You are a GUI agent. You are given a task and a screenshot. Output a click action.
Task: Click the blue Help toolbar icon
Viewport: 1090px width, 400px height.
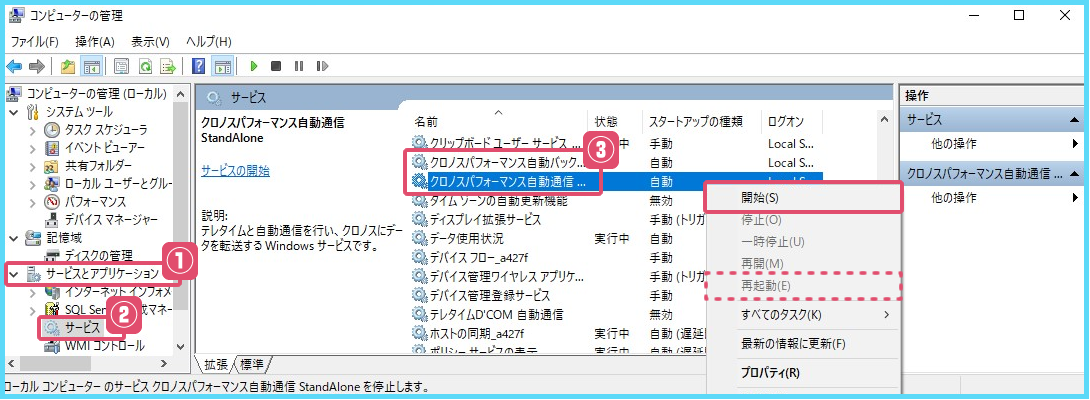tap(198, 67)
